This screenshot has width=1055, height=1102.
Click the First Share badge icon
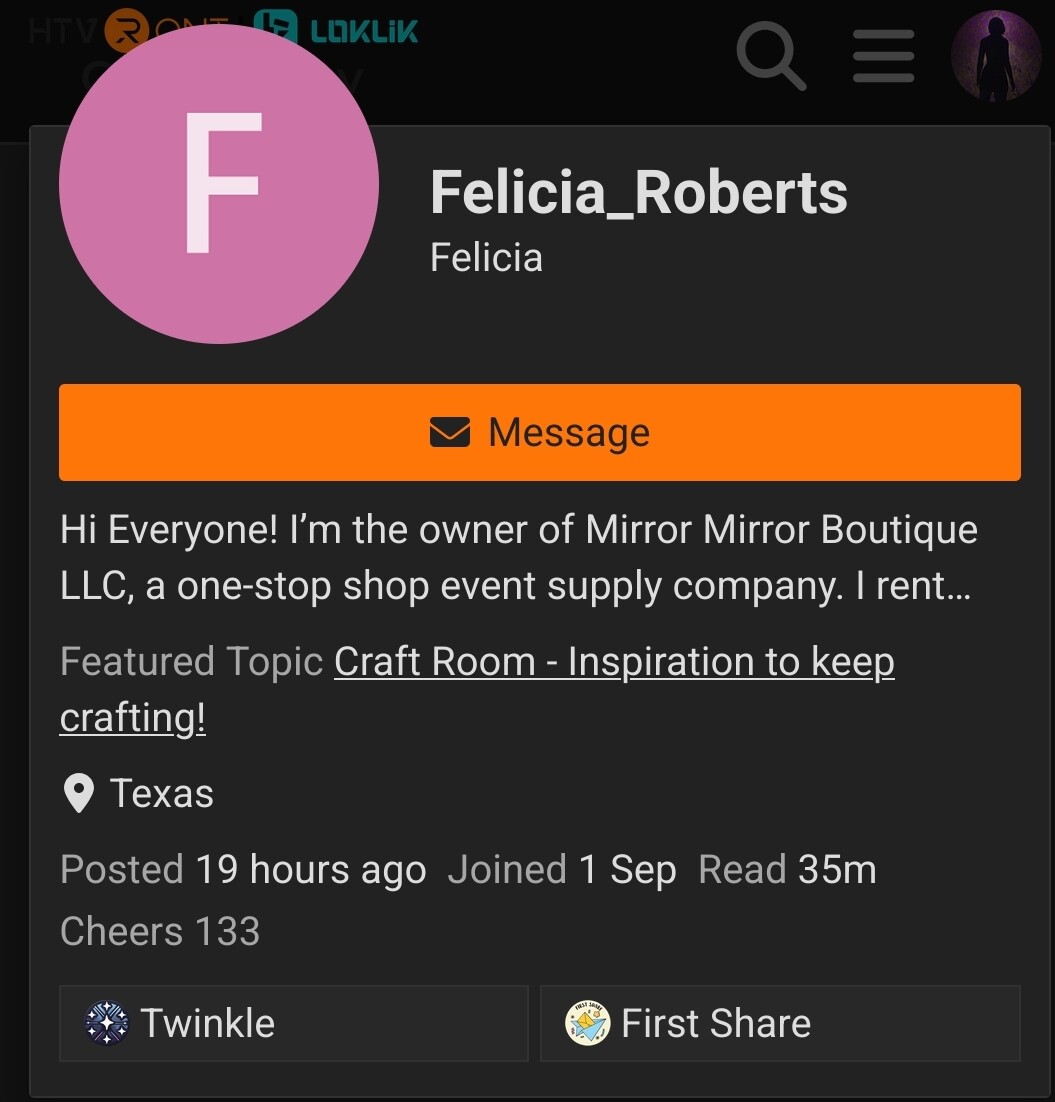587,1023
